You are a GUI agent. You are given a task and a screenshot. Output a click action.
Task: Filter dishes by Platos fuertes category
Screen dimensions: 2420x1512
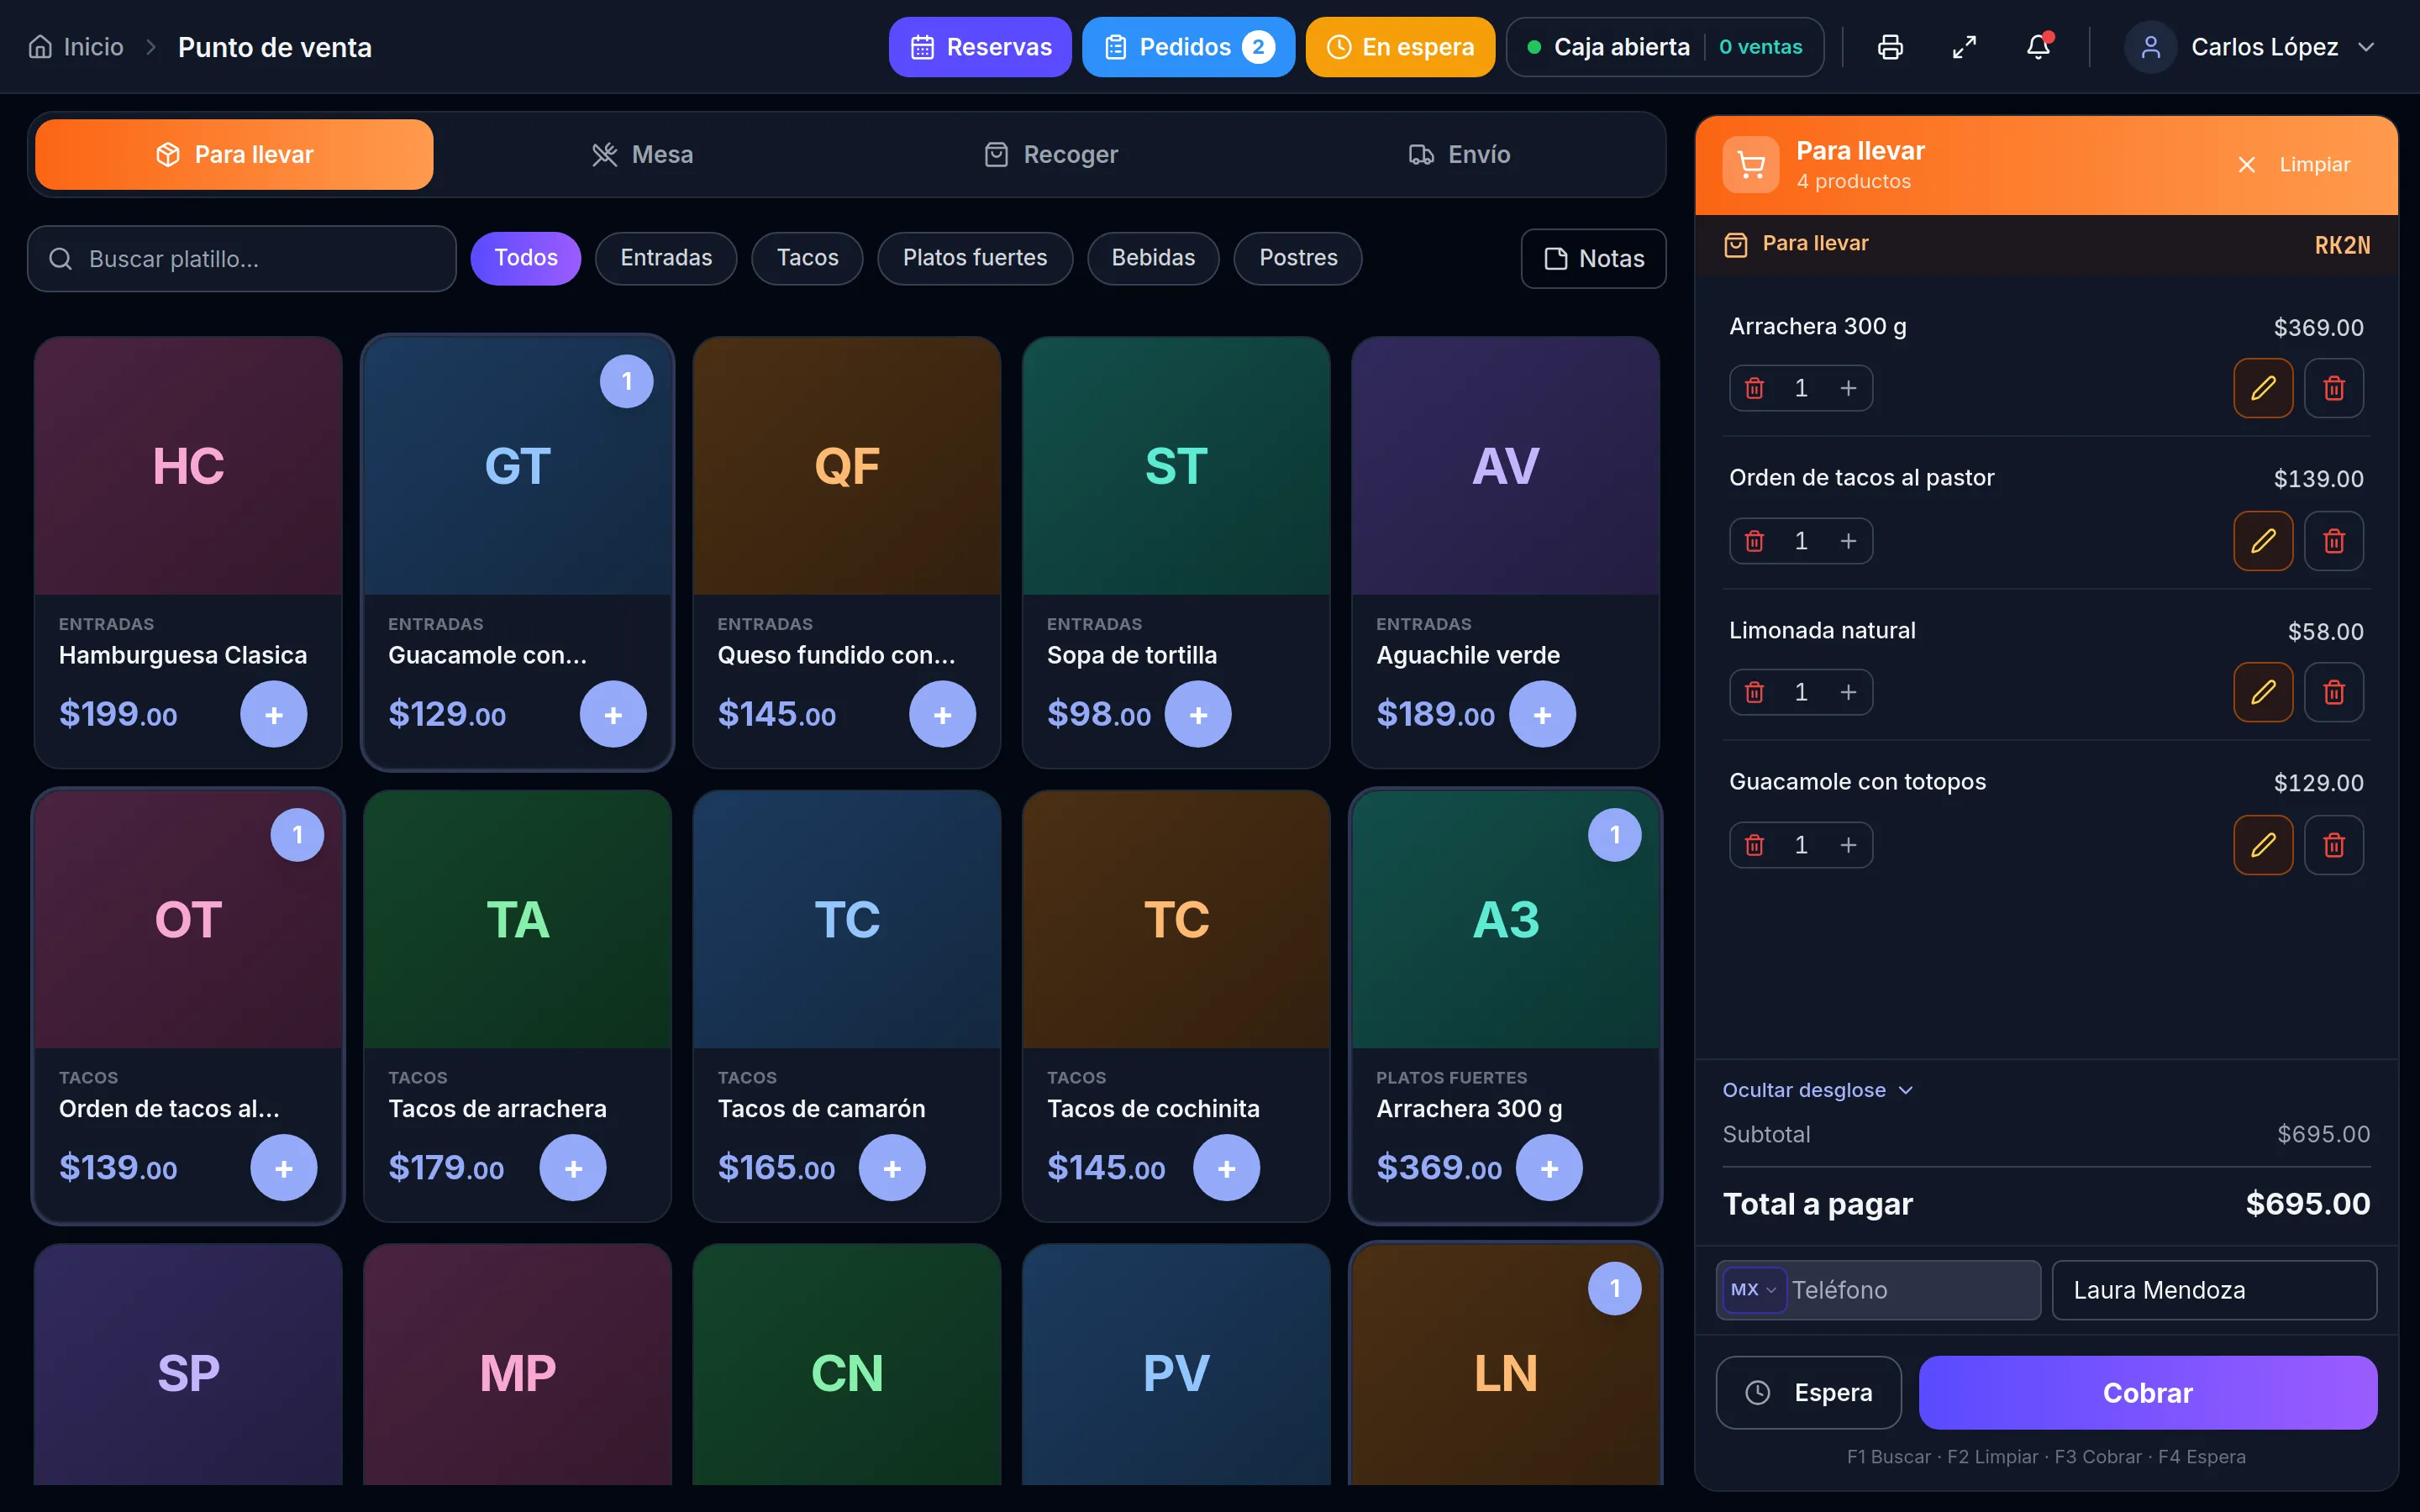975,258
